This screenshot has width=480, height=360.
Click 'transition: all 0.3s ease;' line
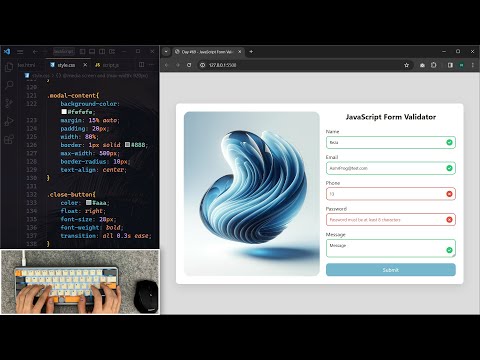coord(106,236)
